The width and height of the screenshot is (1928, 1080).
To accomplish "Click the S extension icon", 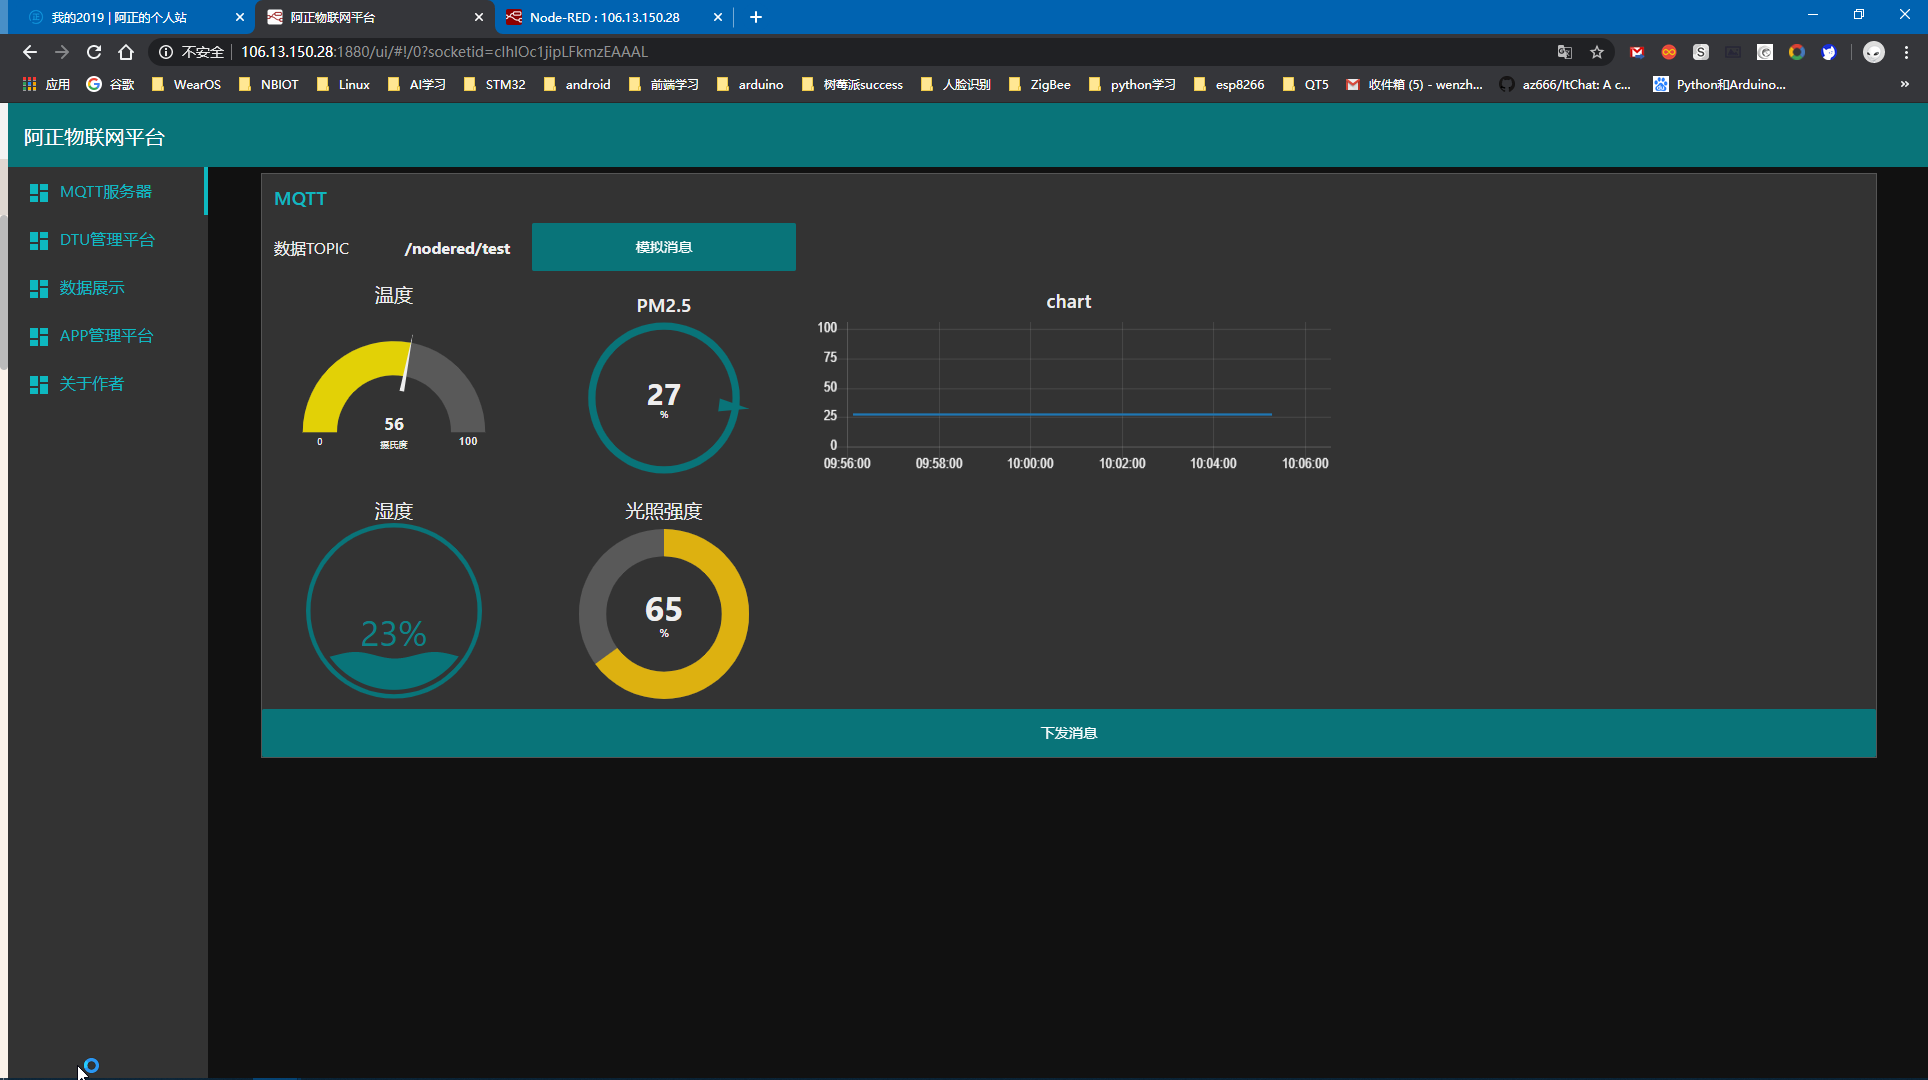I will coord(1701,52).
